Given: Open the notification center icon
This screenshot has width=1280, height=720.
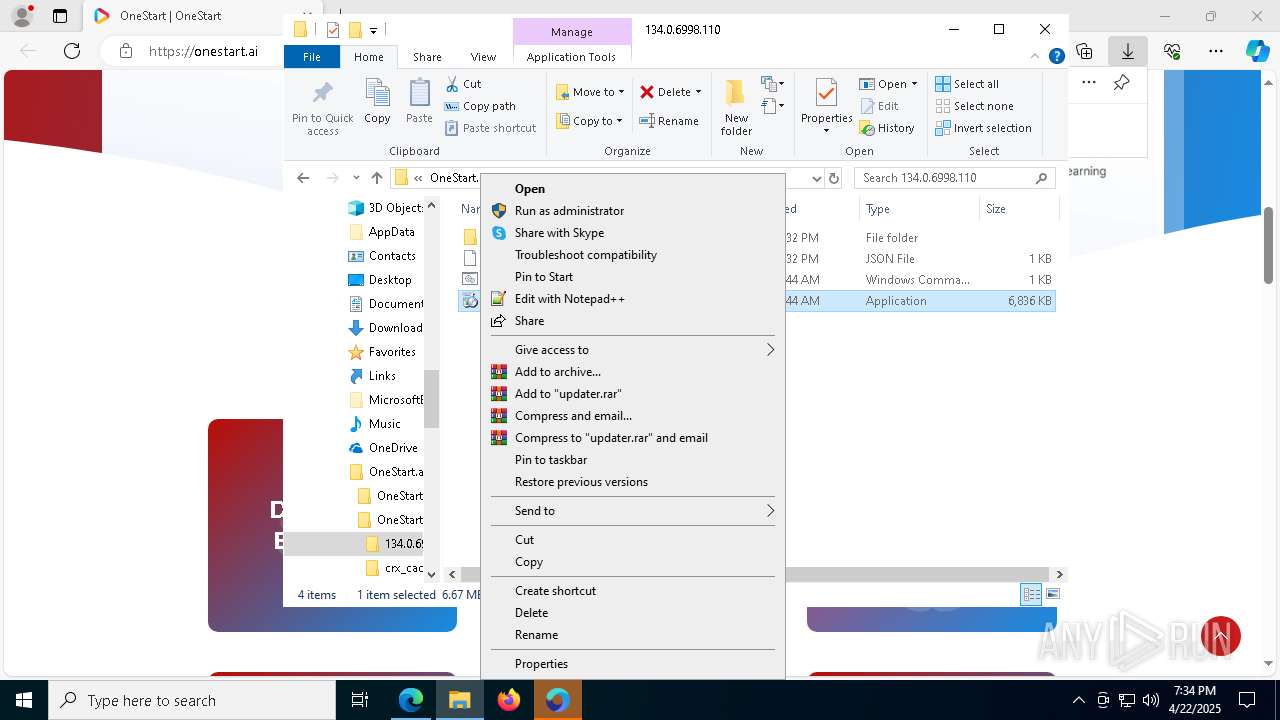Looking at the screenshot, I should [x=1247, y=700].
